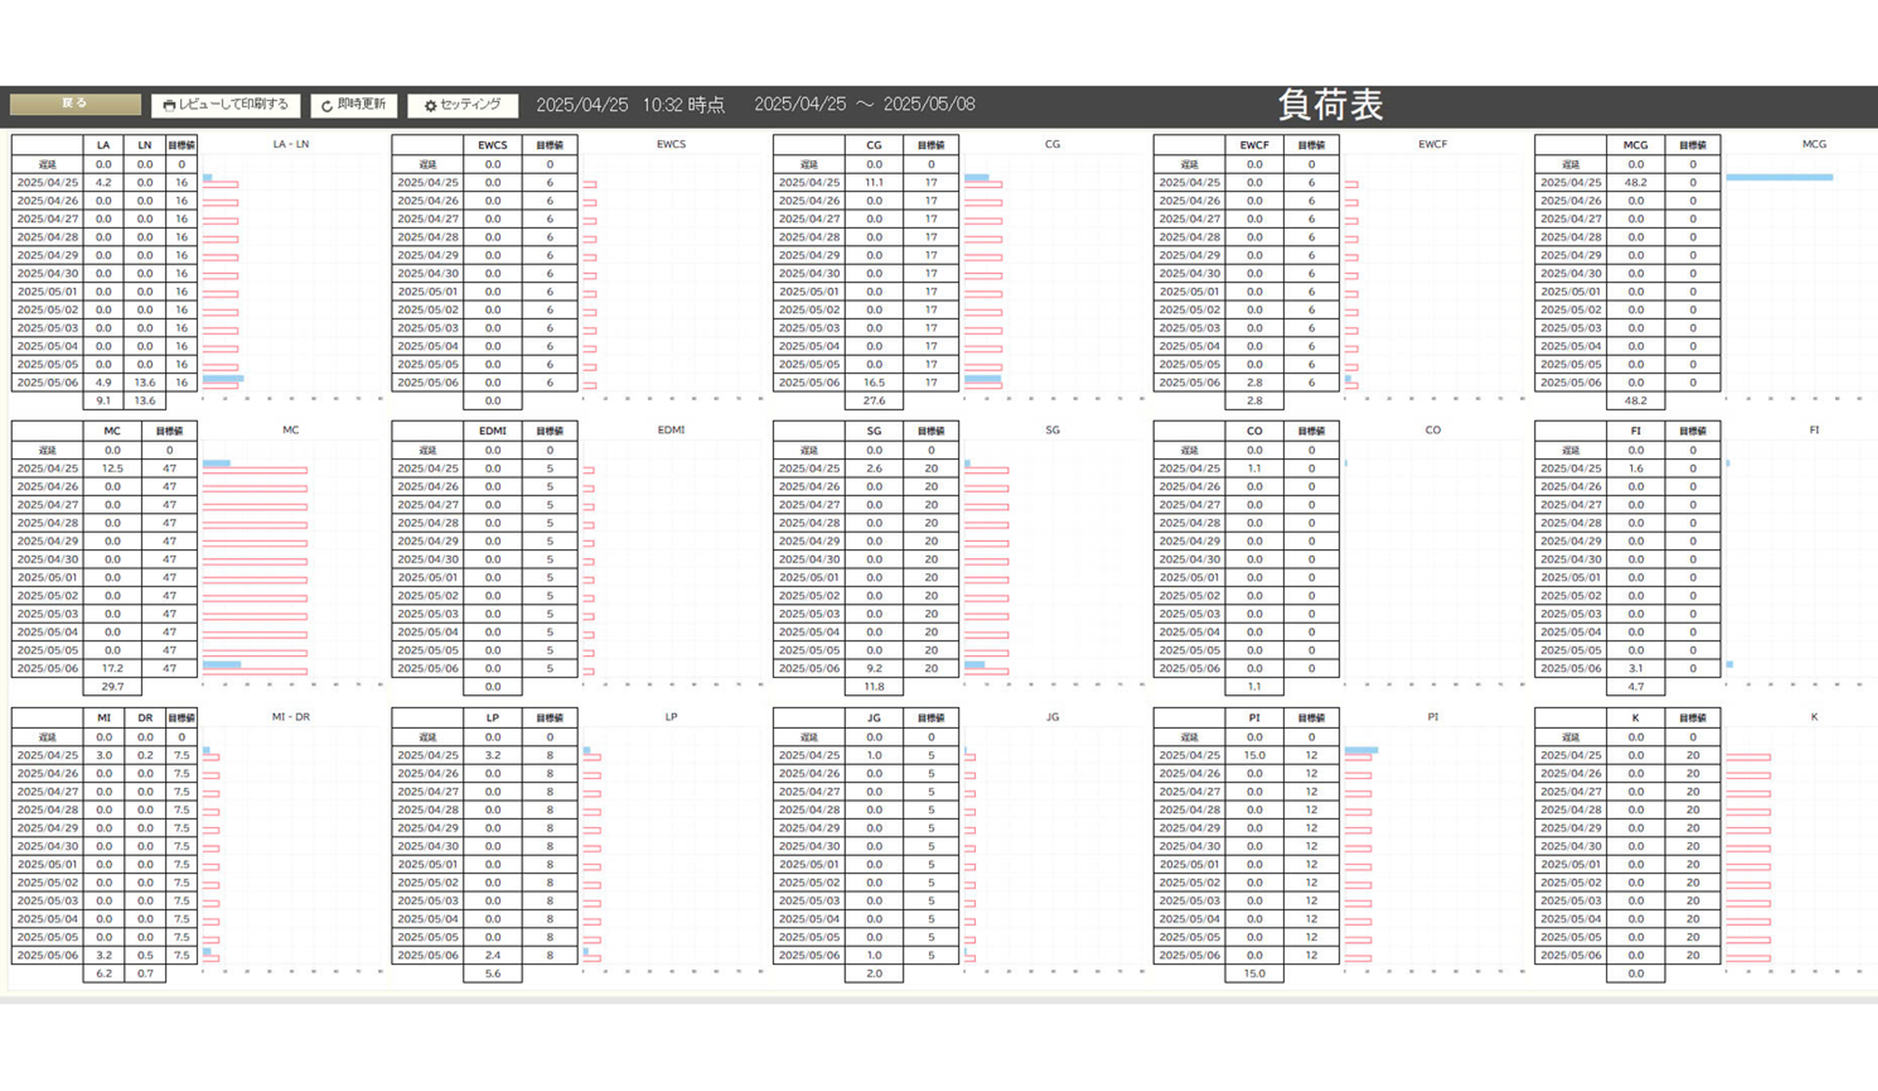Viewport: 1878px width, 1091px height.
Task: Click the CG chart title
Action: click(x=1052, y=144)
